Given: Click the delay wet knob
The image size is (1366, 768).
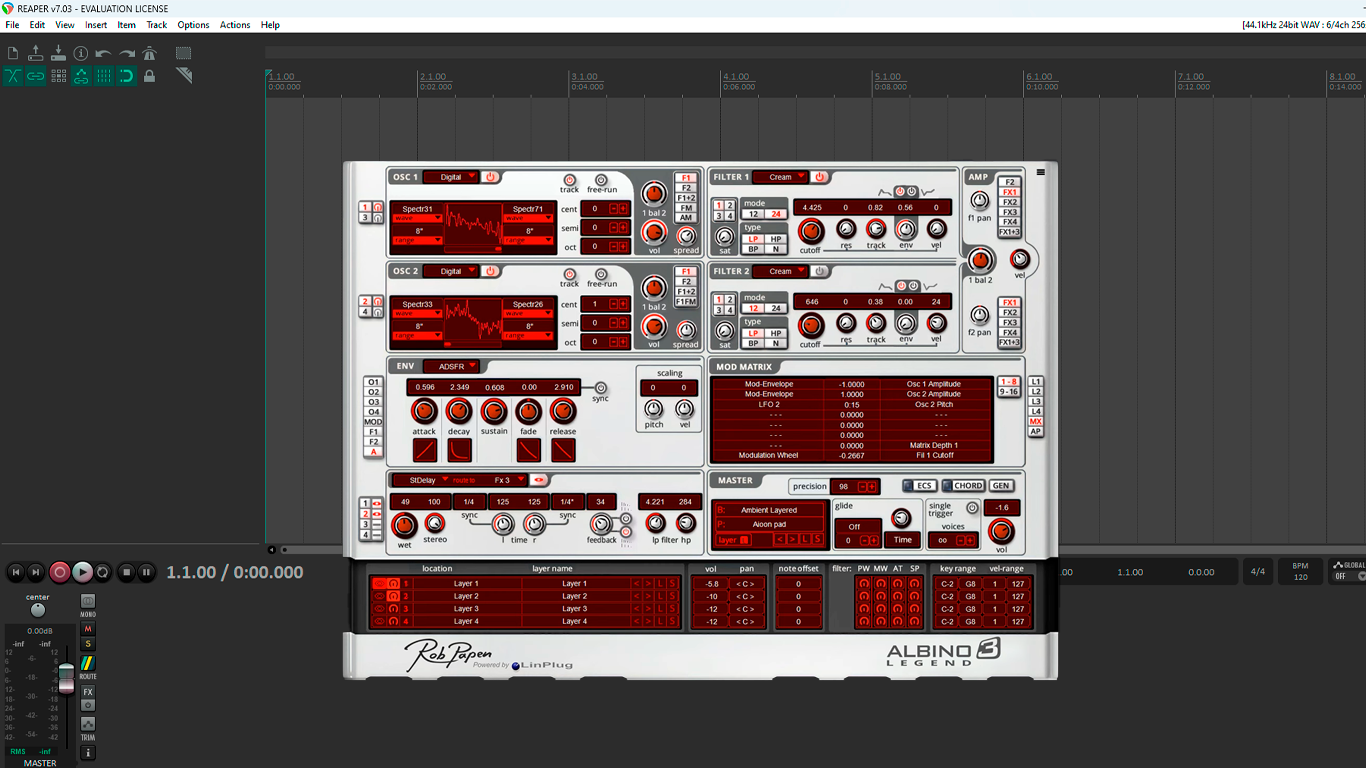Looking at the screenshot, I should 404,524.
